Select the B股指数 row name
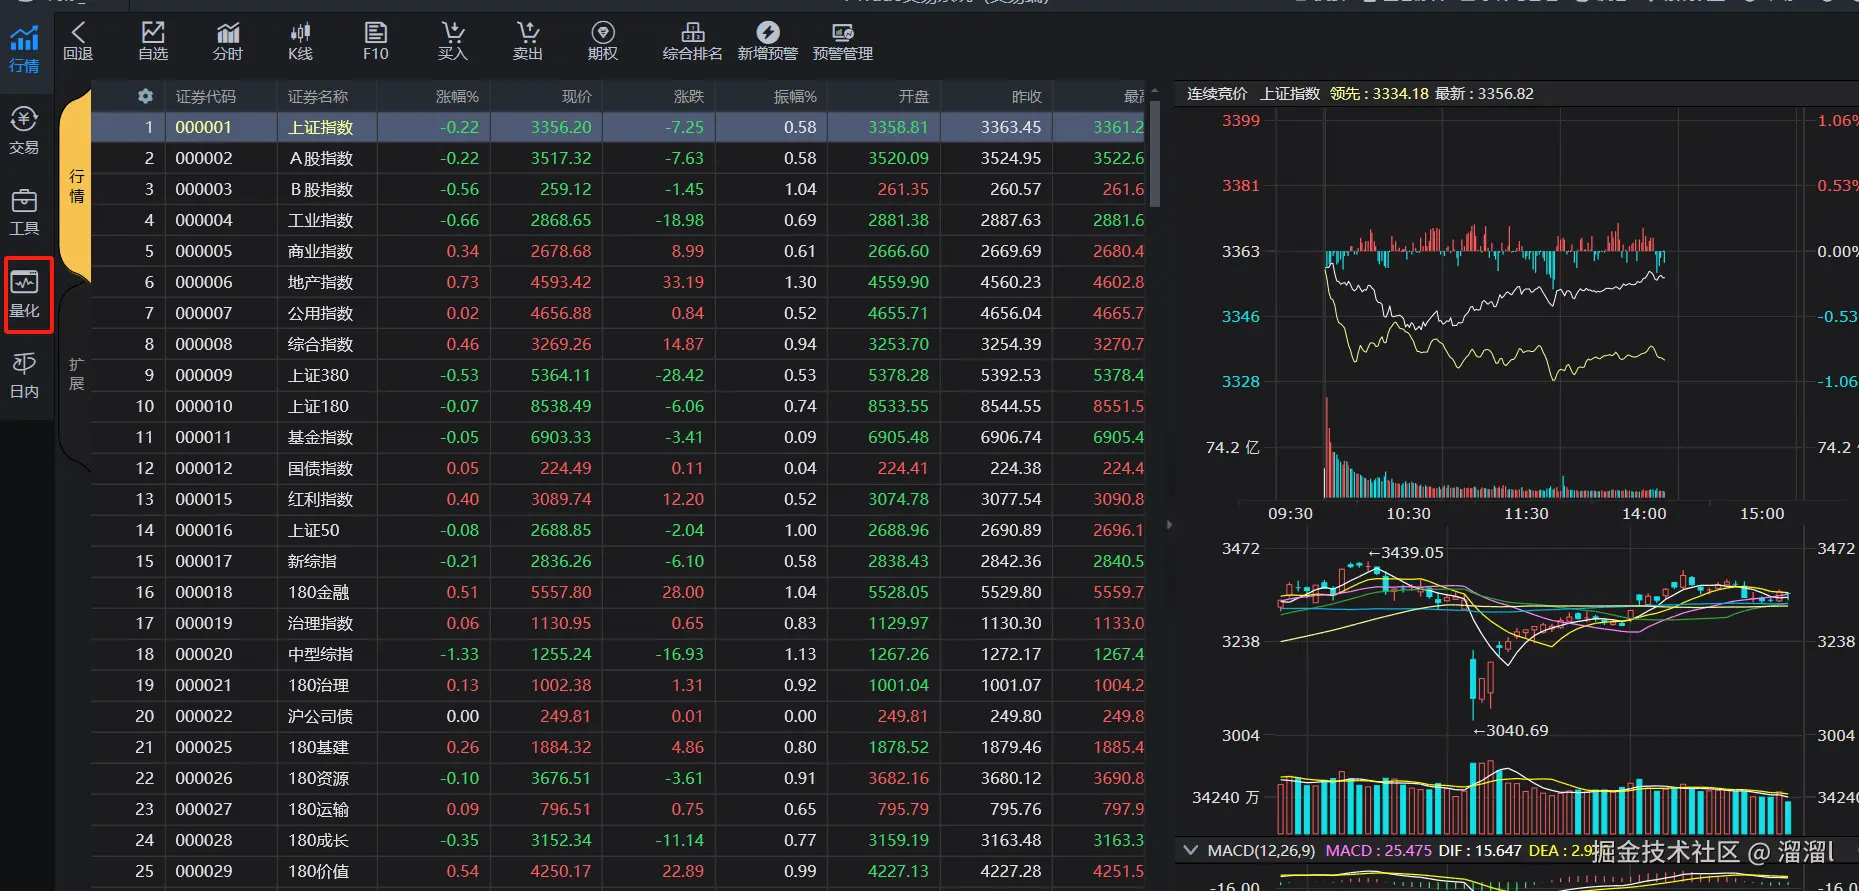This screenshot has height=891, width=1859. pos(321,189)
